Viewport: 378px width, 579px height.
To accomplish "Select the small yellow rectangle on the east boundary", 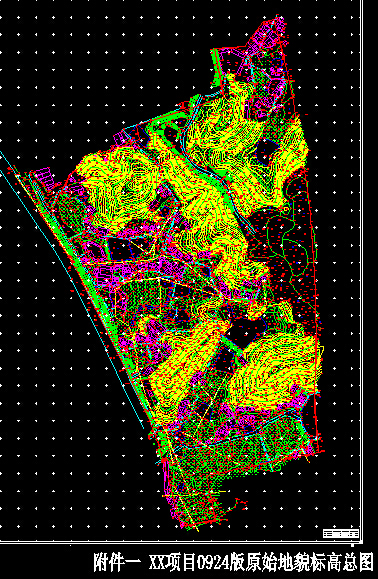I will [322, 350].
